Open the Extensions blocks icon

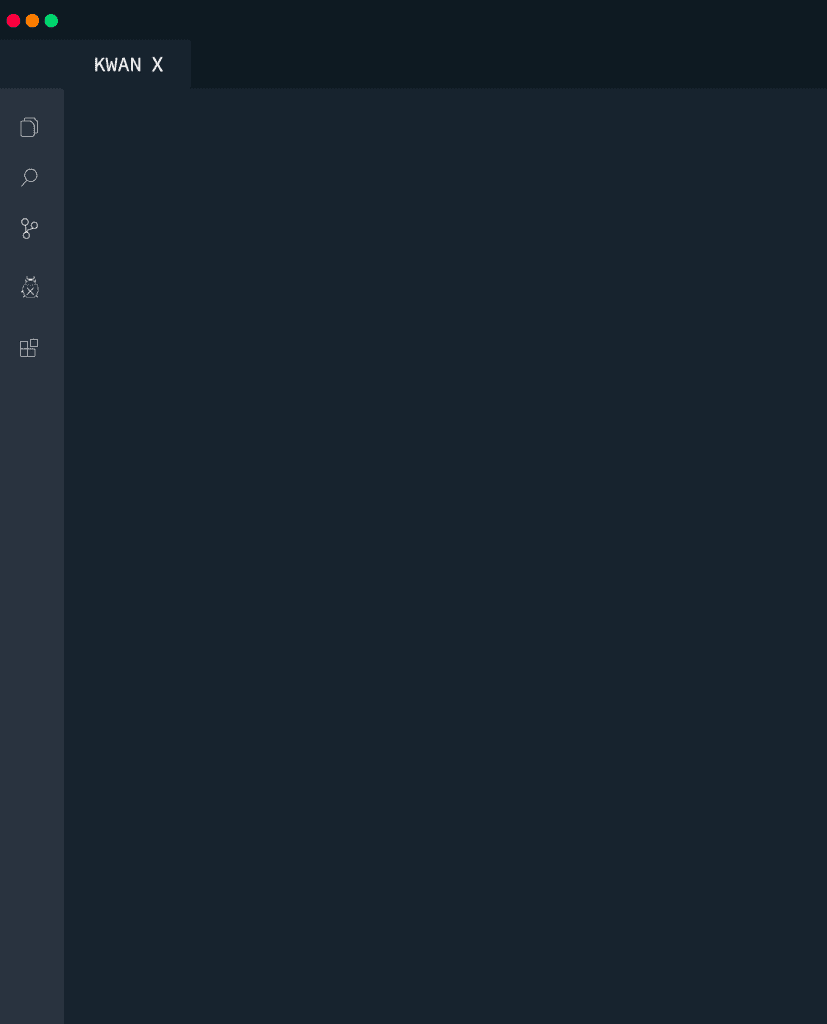click(x=29, y=348)
